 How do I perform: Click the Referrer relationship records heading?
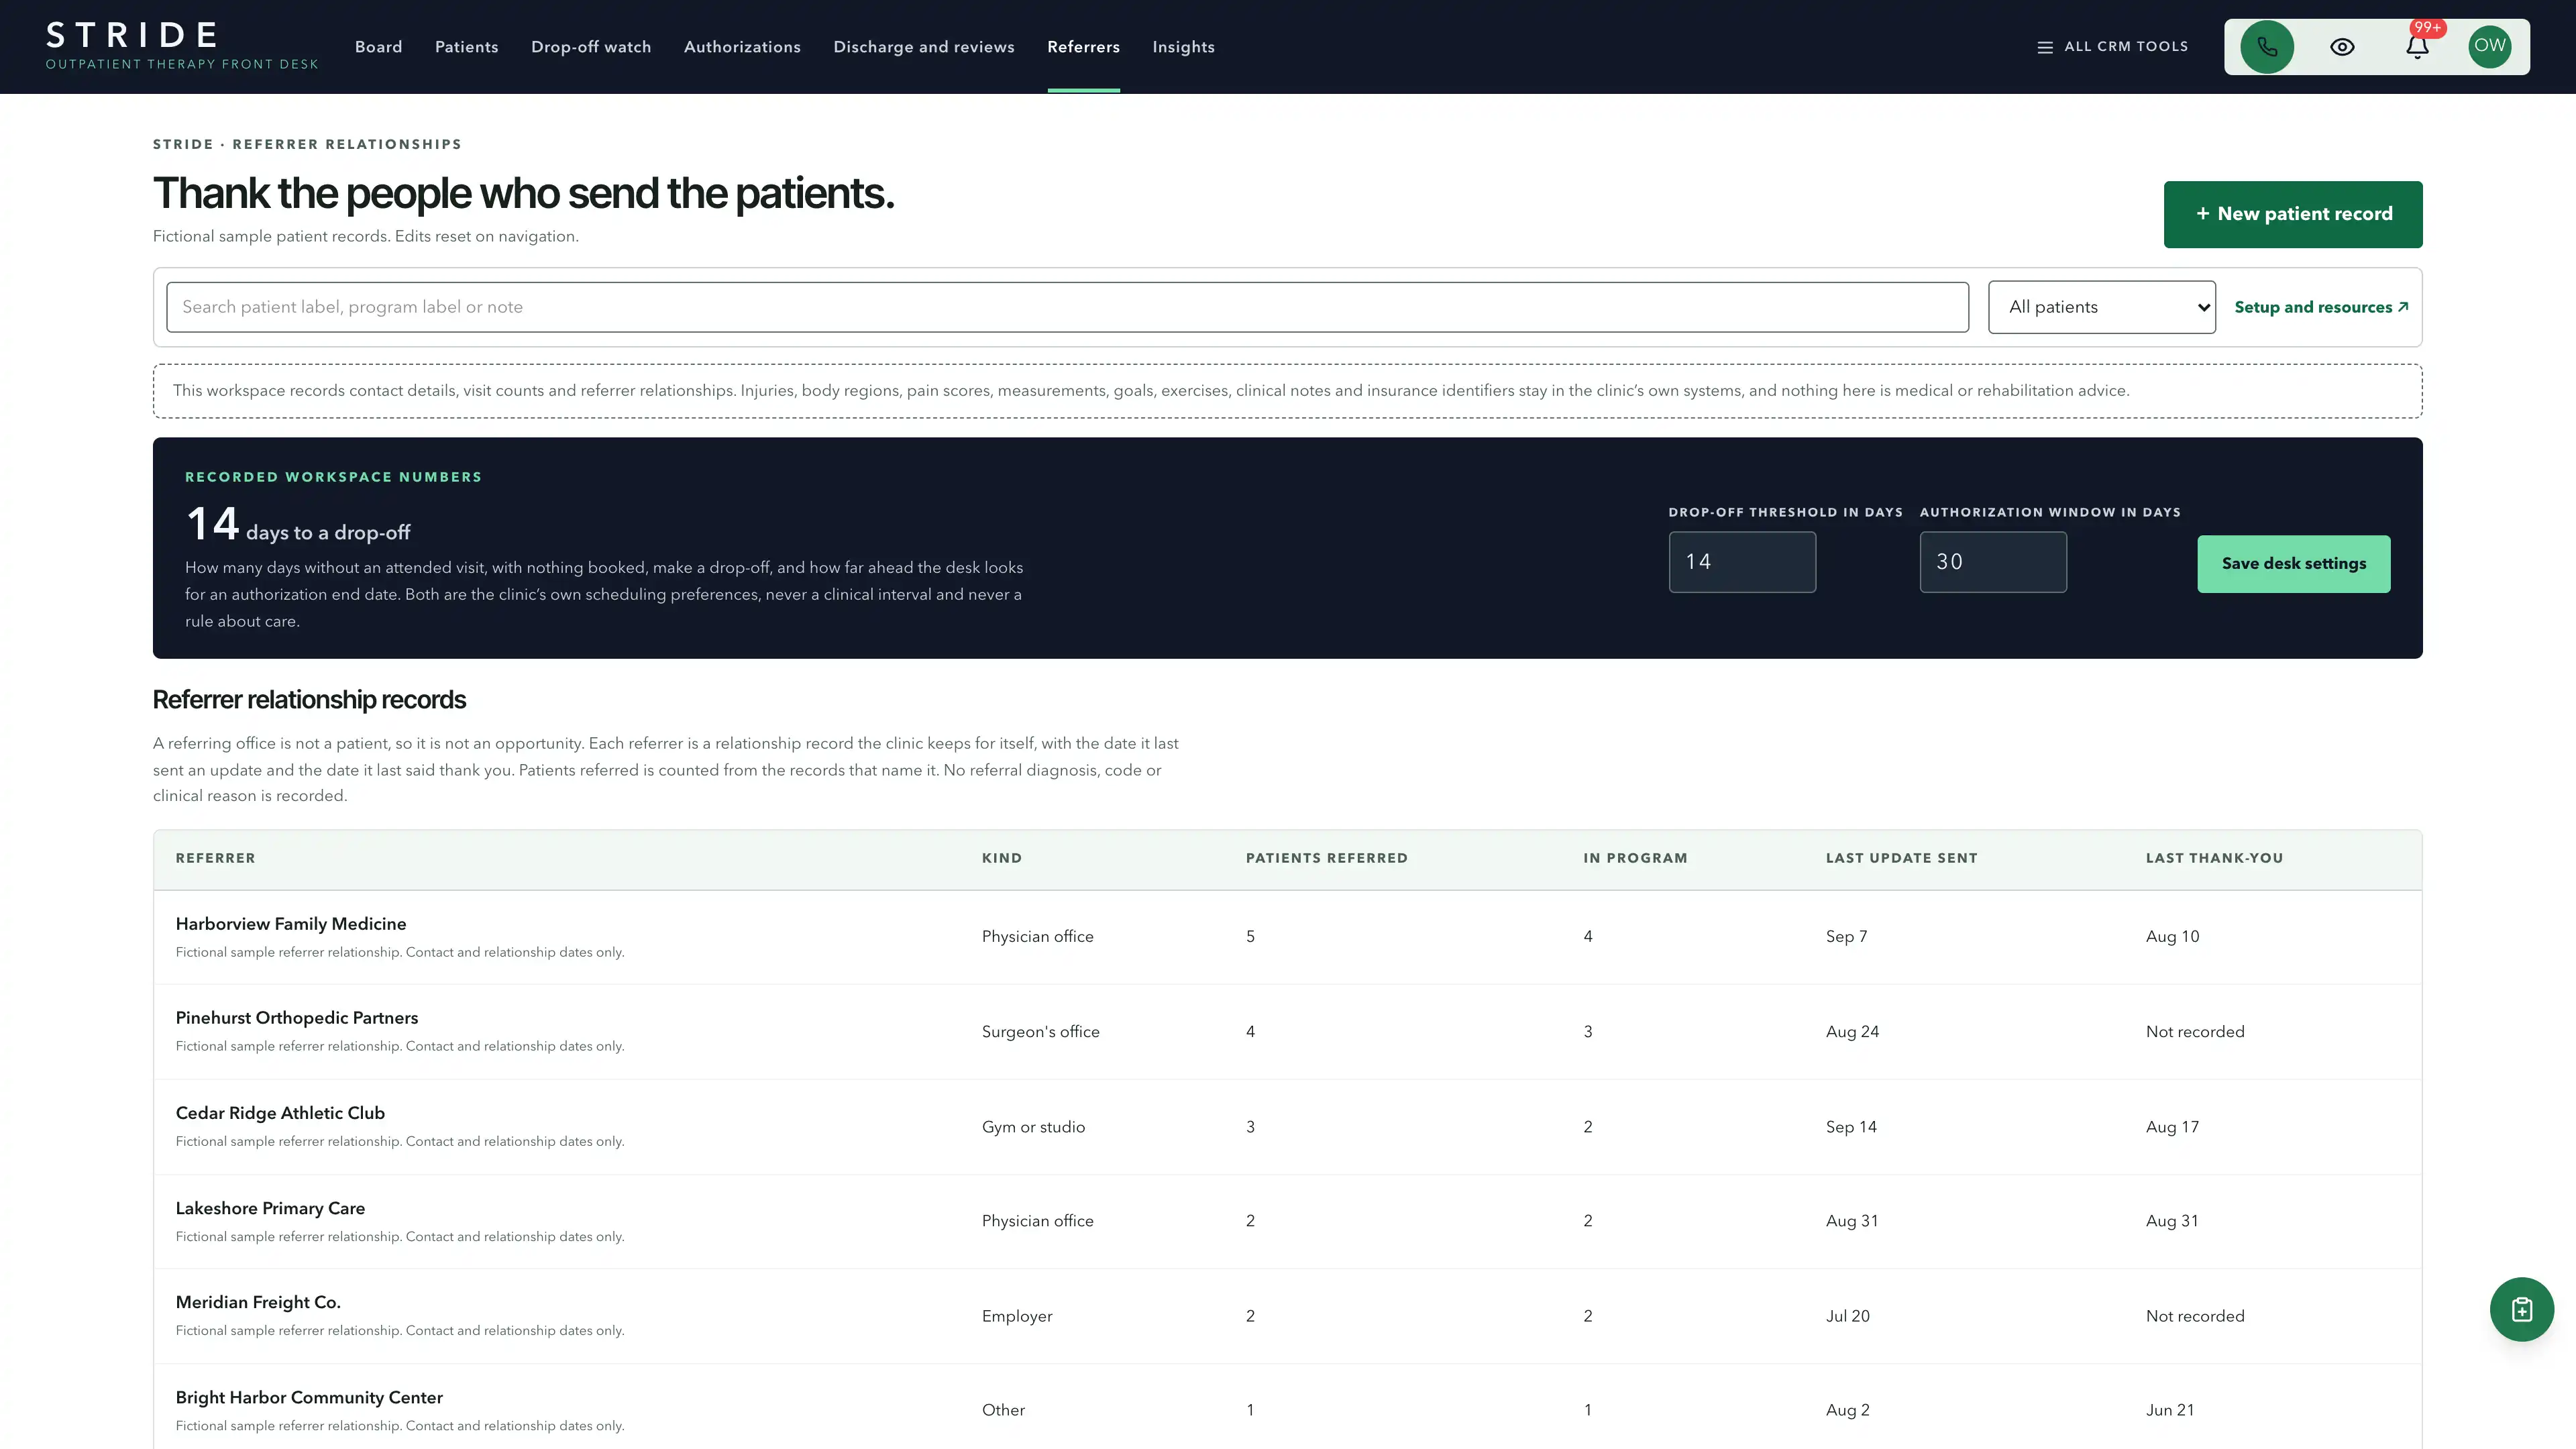pos(309,700)
